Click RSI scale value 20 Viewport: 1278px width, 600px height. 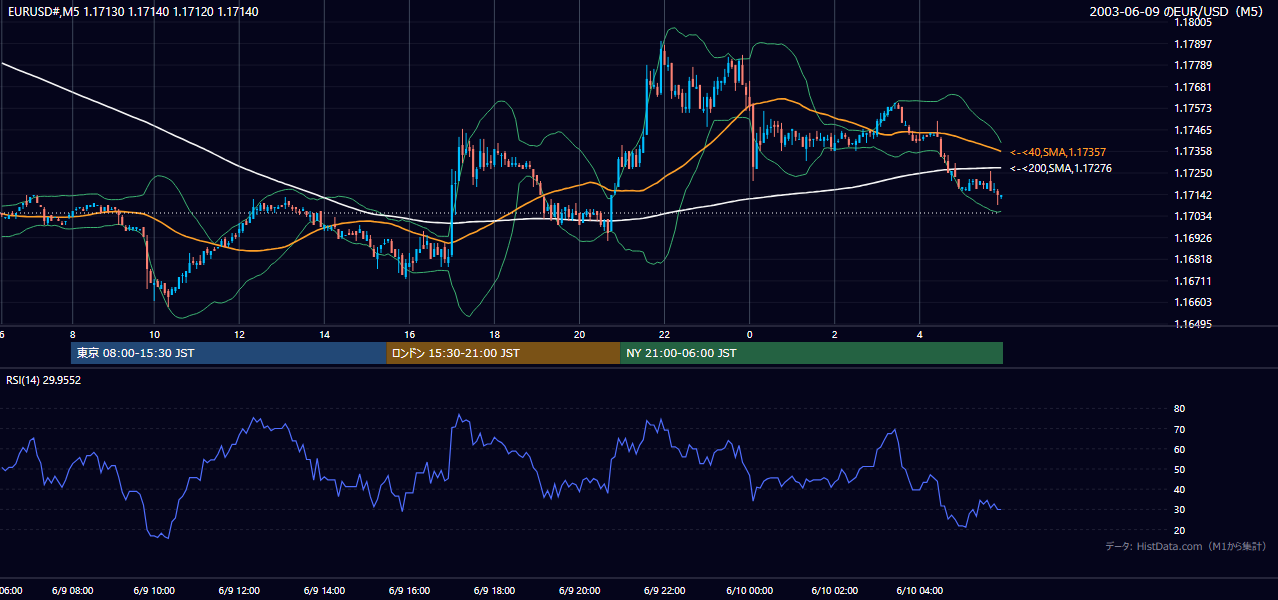pos(1179,530)
